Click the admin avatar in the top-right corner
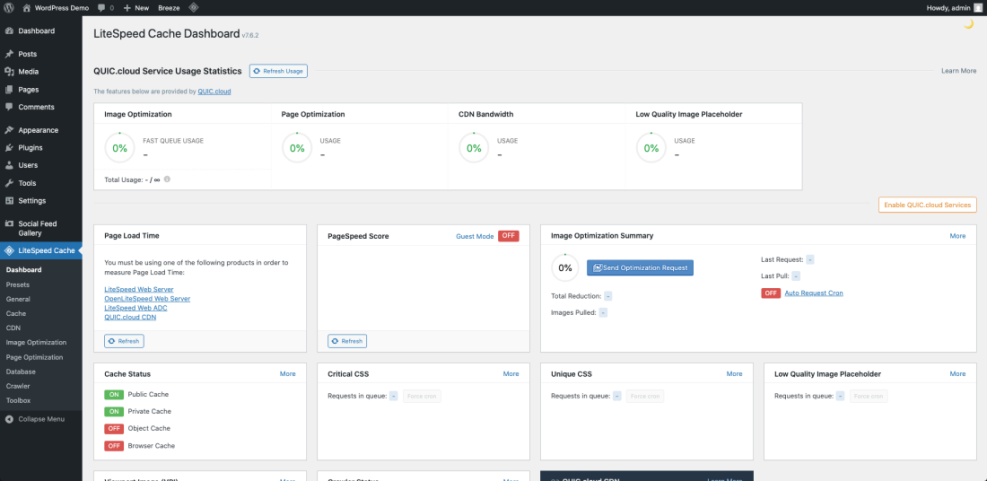Image resolution: width=987 pixels, height=481 pixels. 977,8
